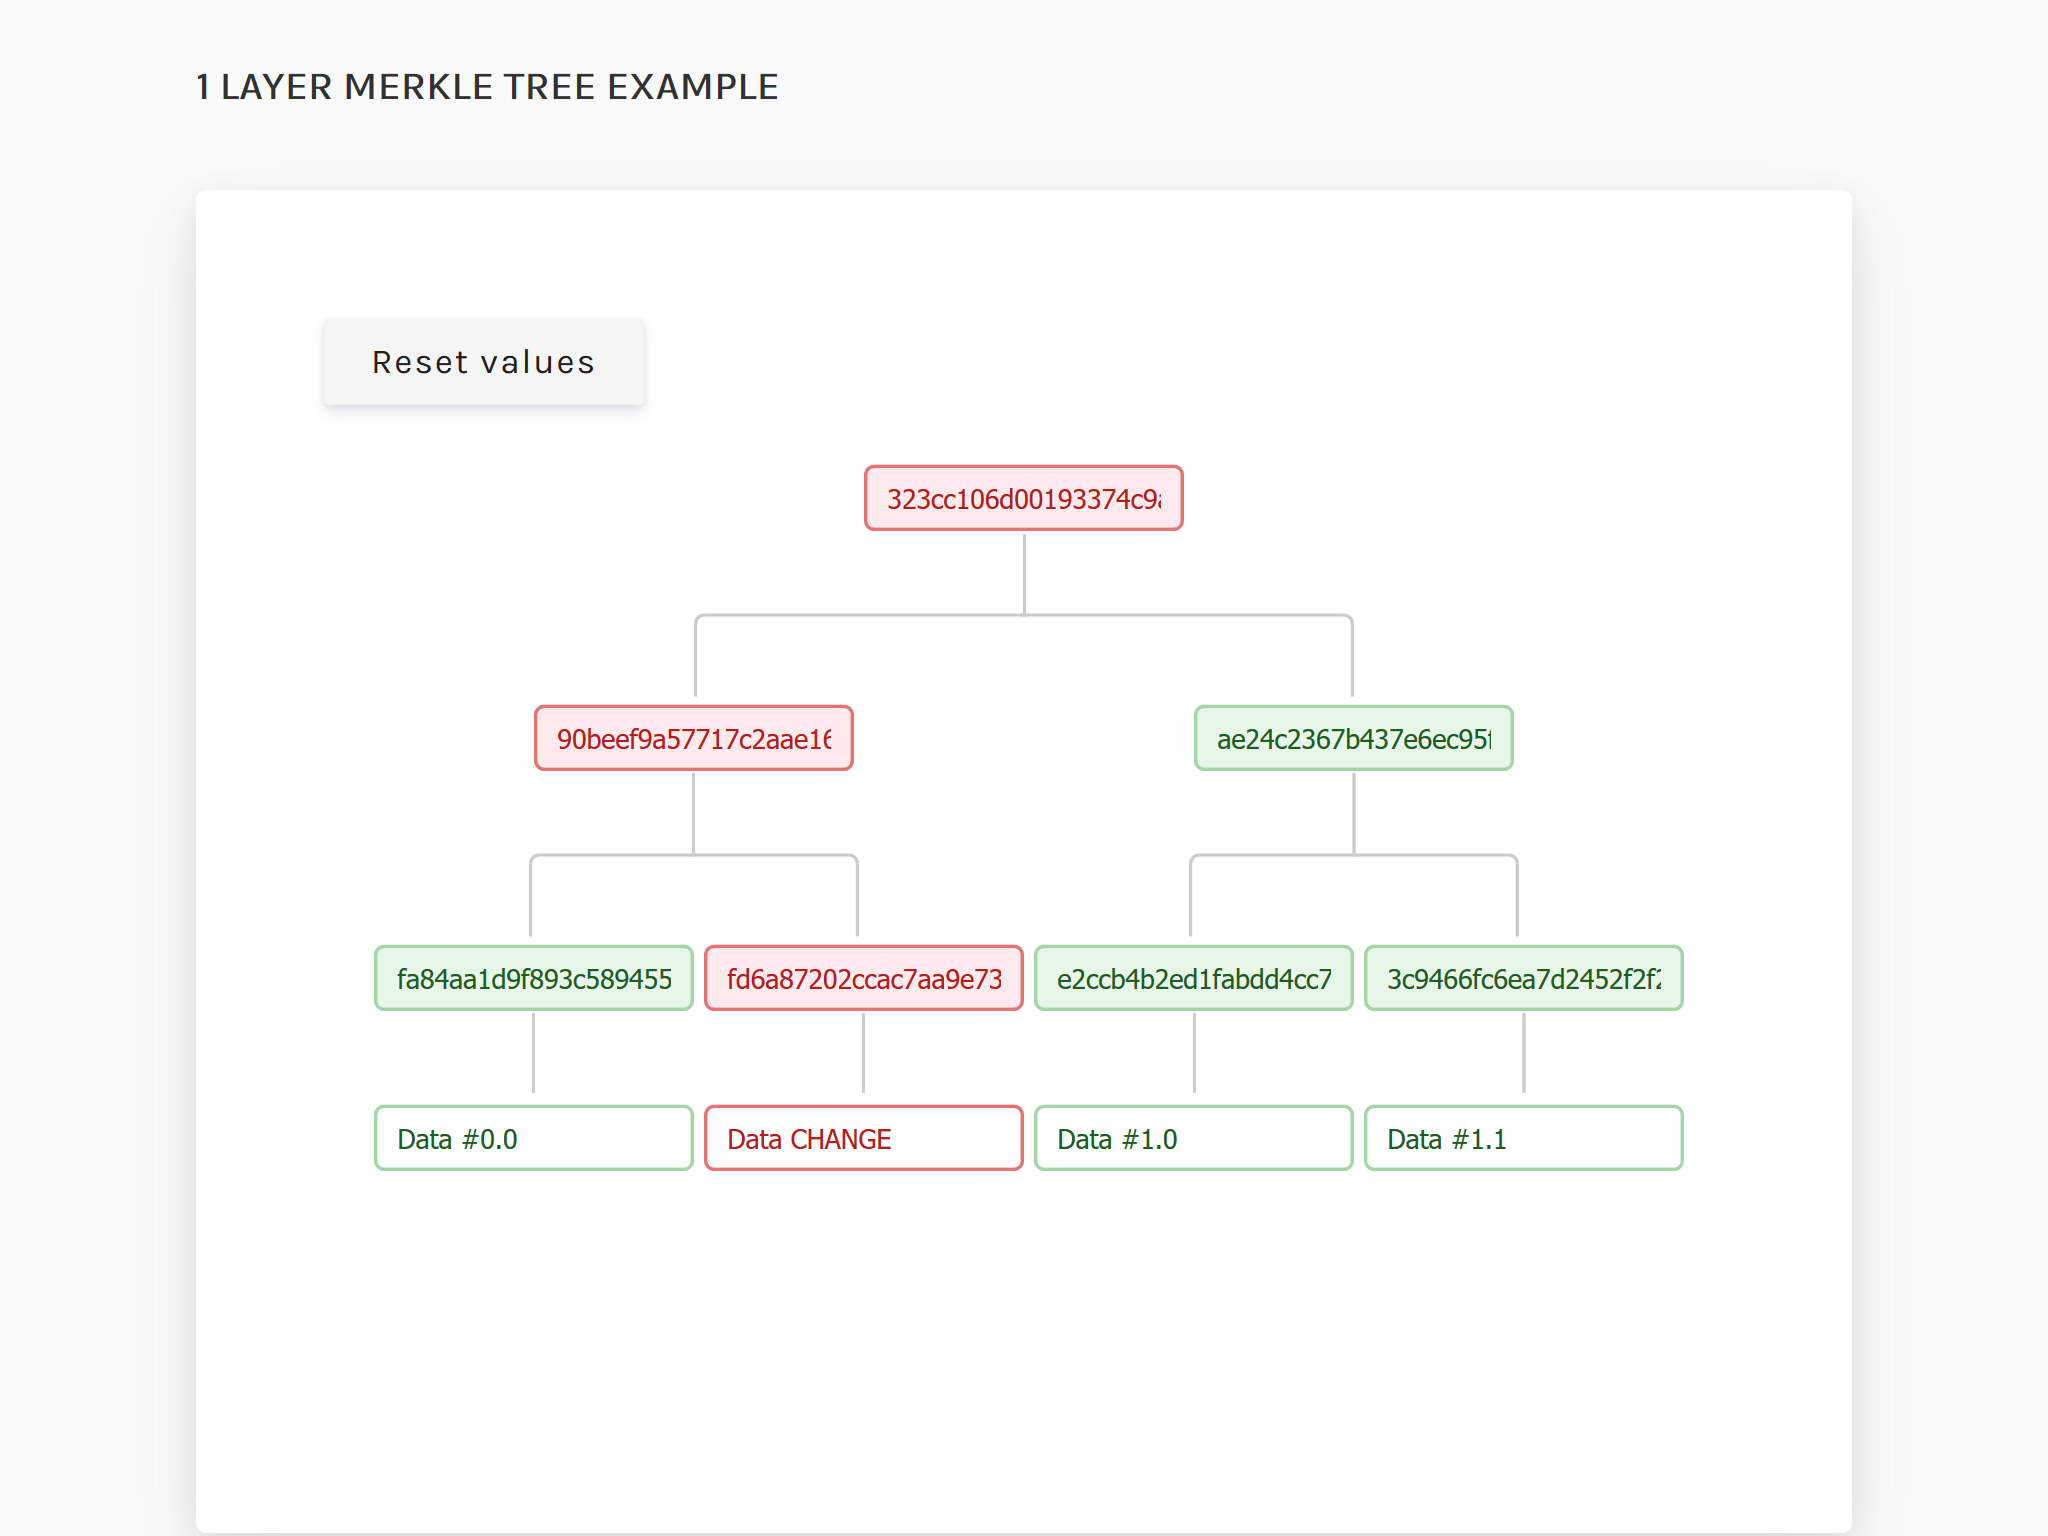Select leaf hash fa84aa1d9f893c589455
The image size is (2048, 1536).
(533, 978)
